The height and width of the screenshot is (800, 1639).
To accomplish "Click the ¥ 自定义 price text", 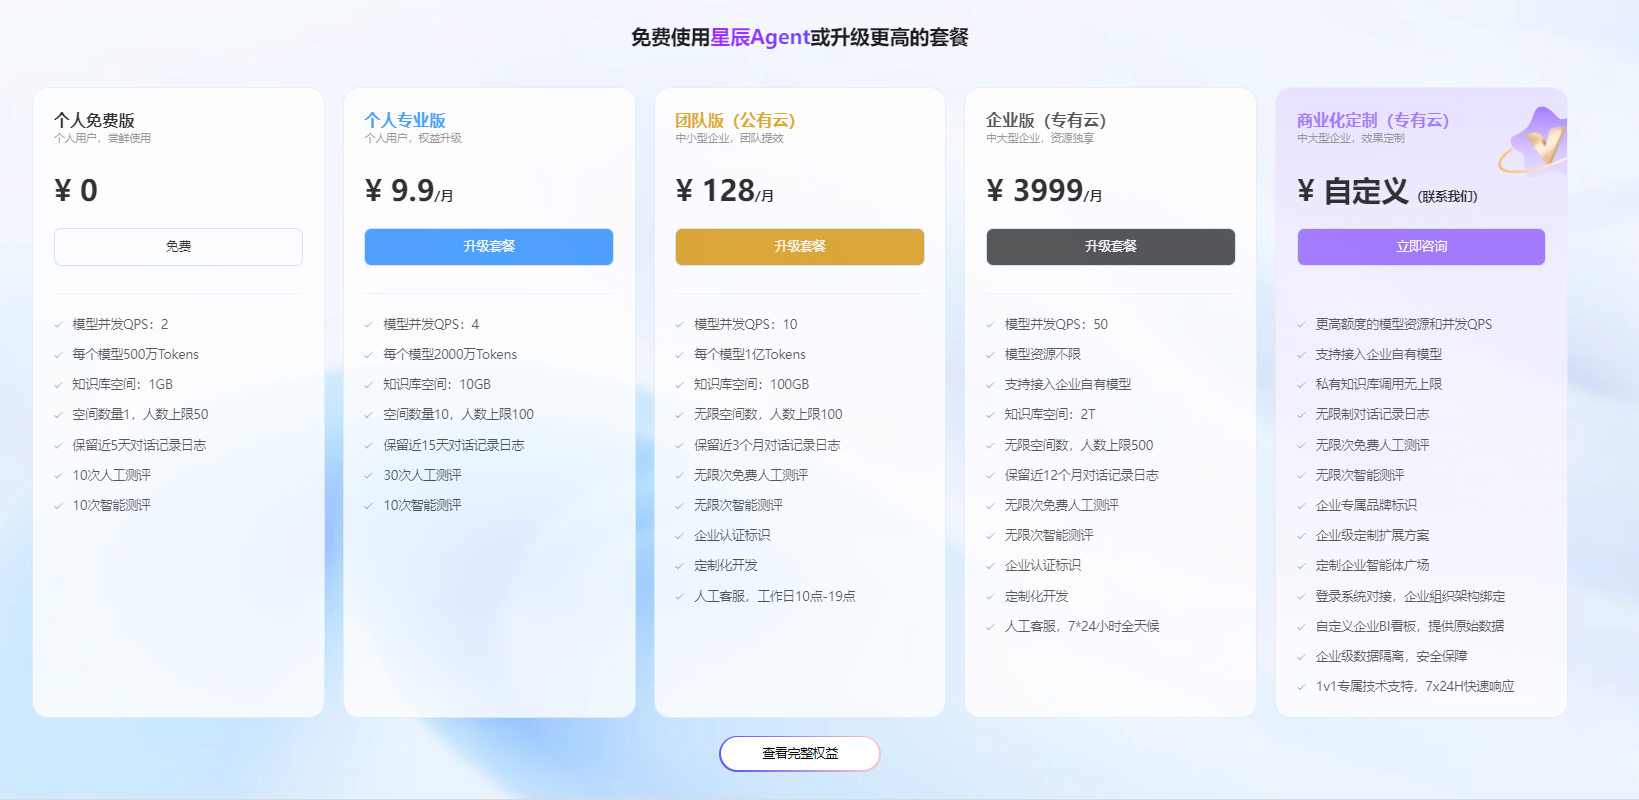I will click(1353, 190).
